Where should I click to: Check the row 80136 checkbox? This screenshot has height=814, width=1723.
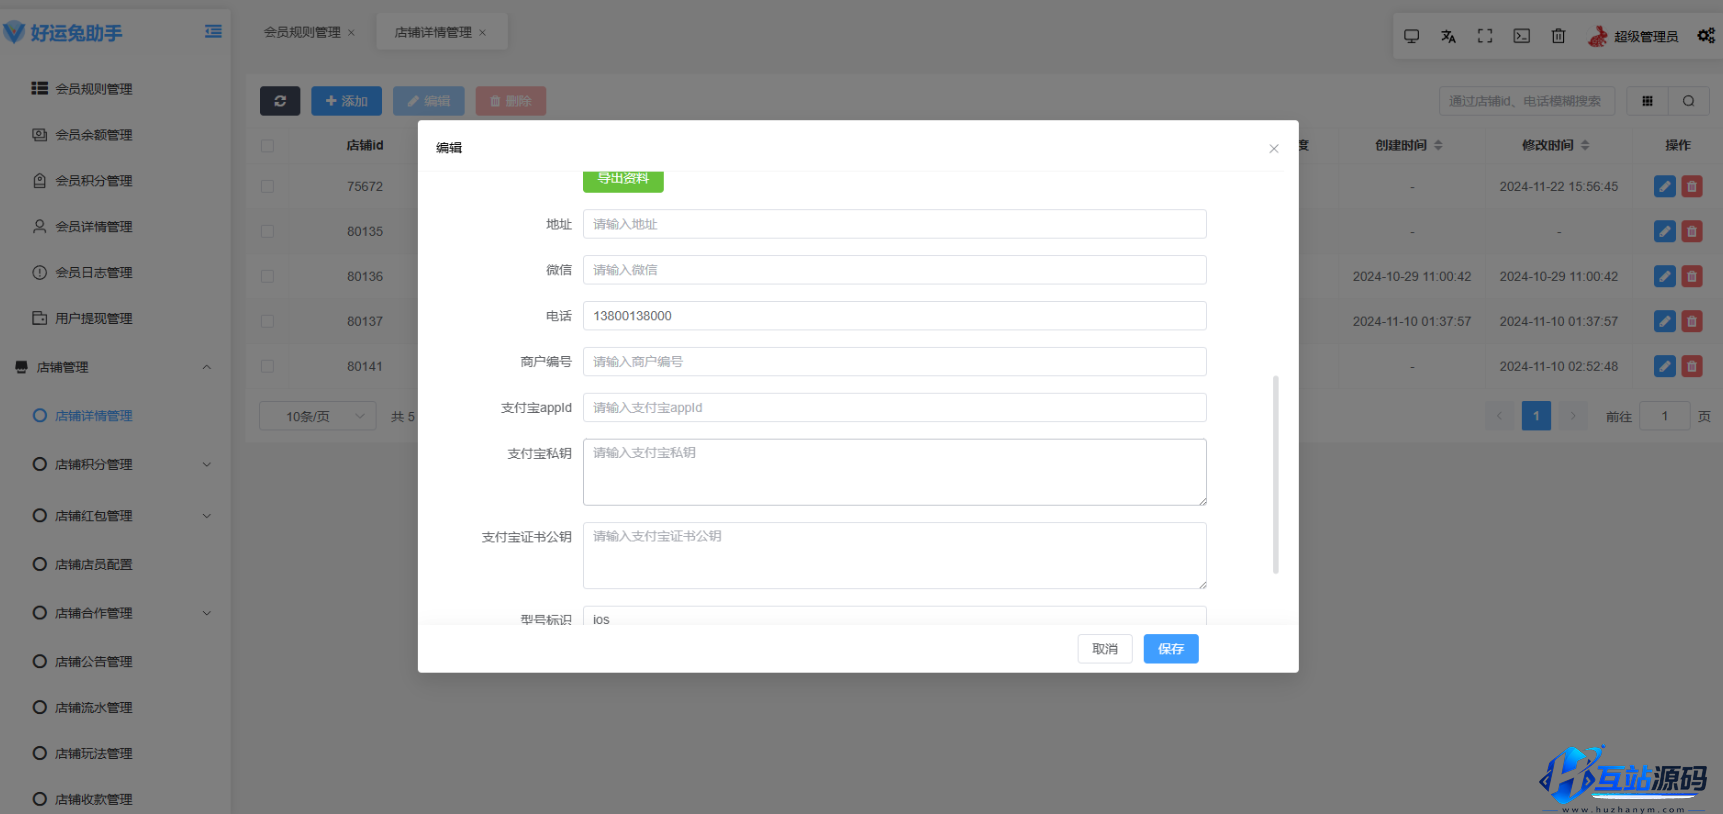pyautogui.click(x=267, y=276)
